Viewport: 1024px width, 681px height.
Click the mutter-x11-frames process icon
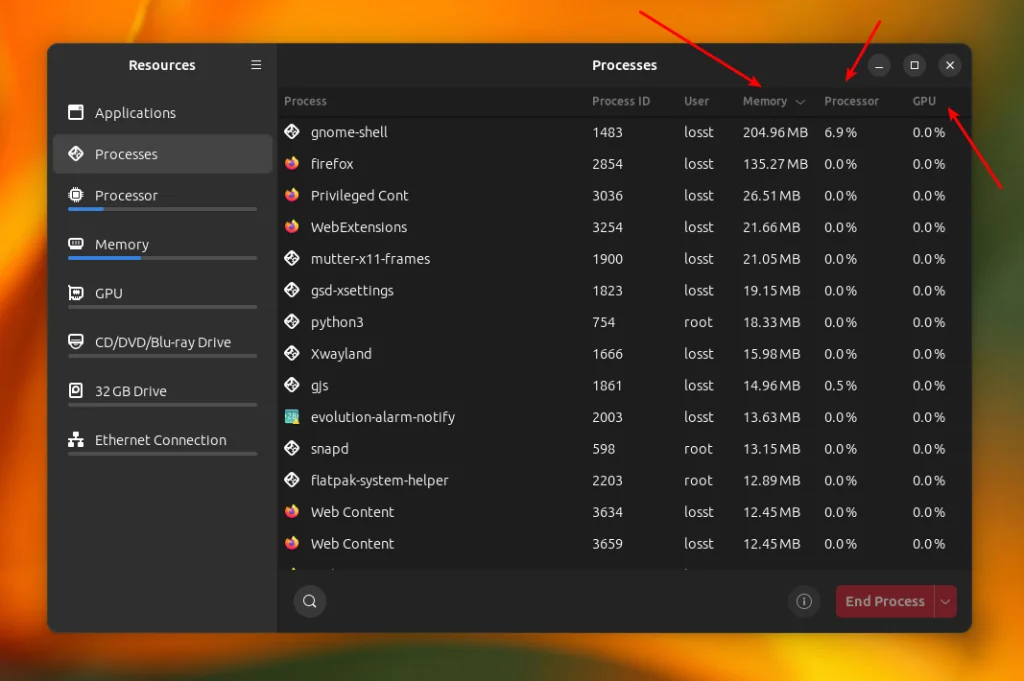point(292,258)
